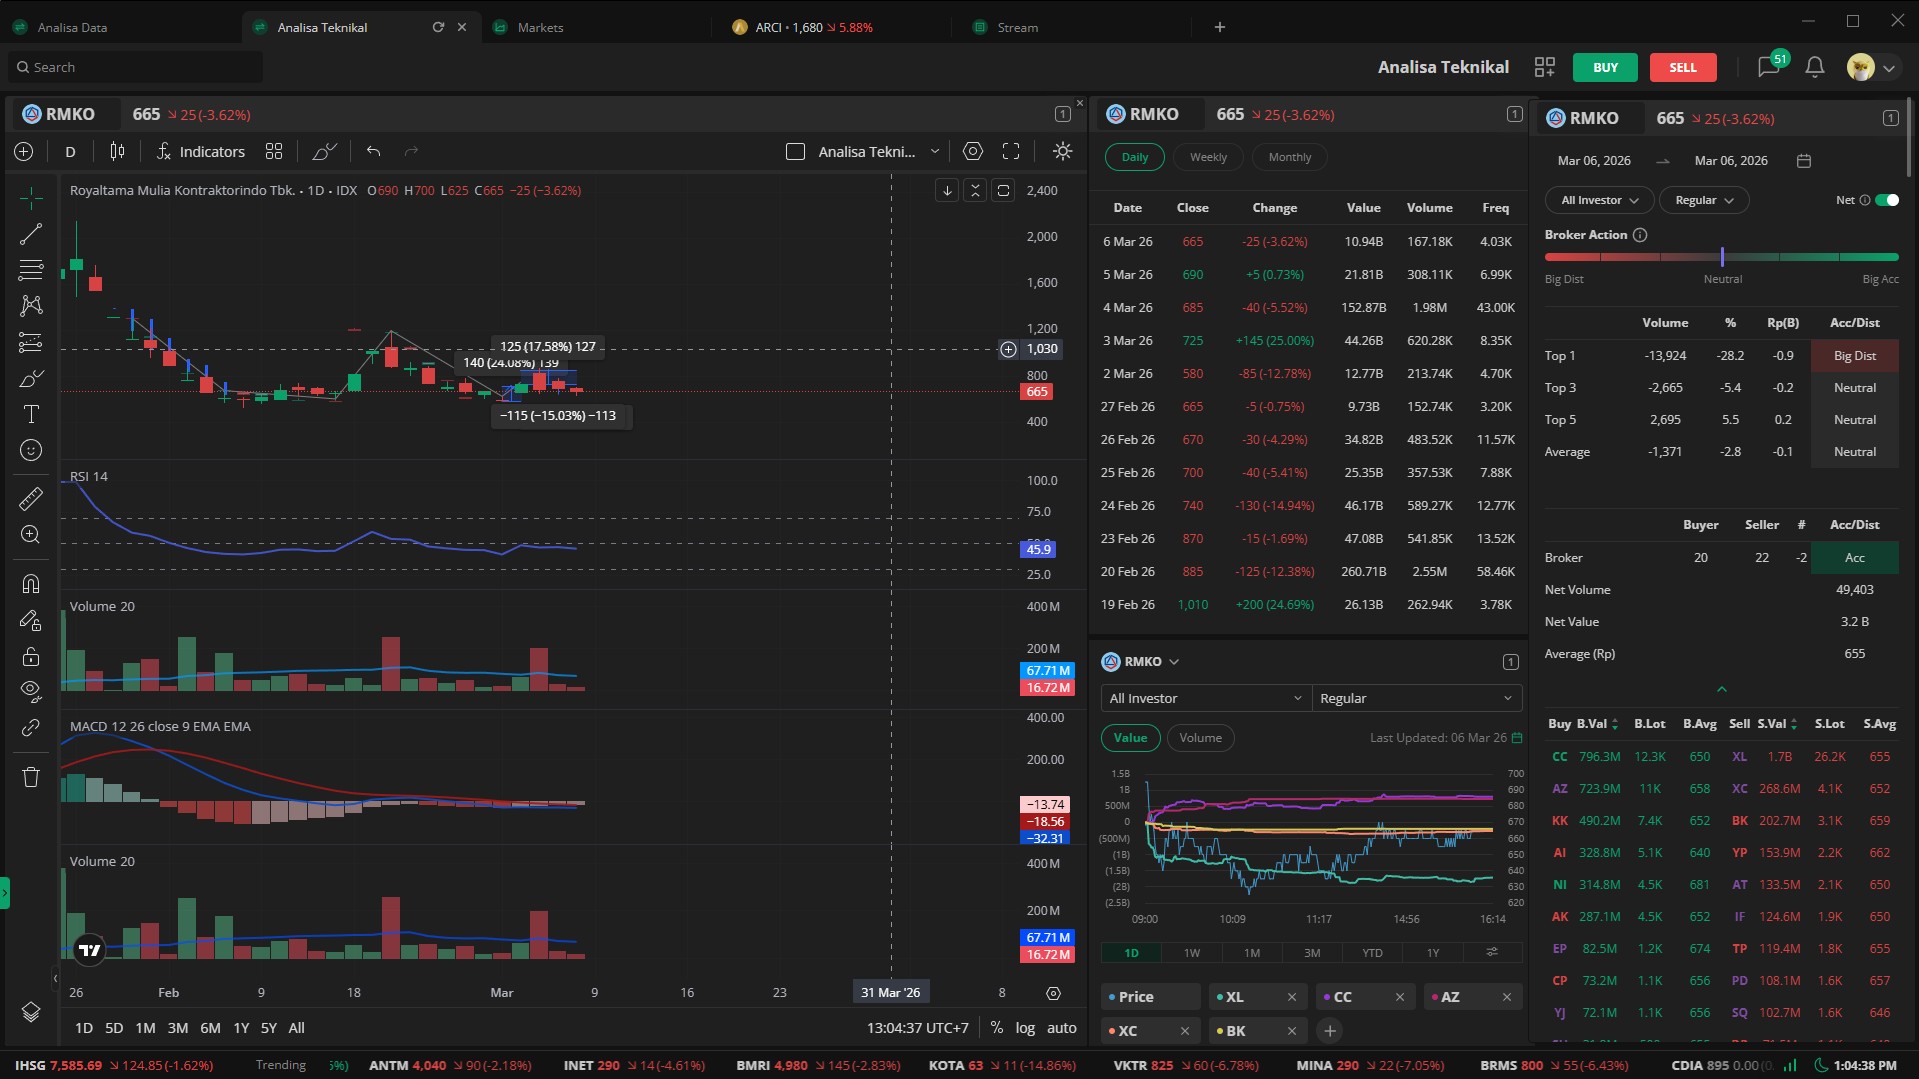Click the ruler measure tool

pyautogui.click(x=31, y=498)
